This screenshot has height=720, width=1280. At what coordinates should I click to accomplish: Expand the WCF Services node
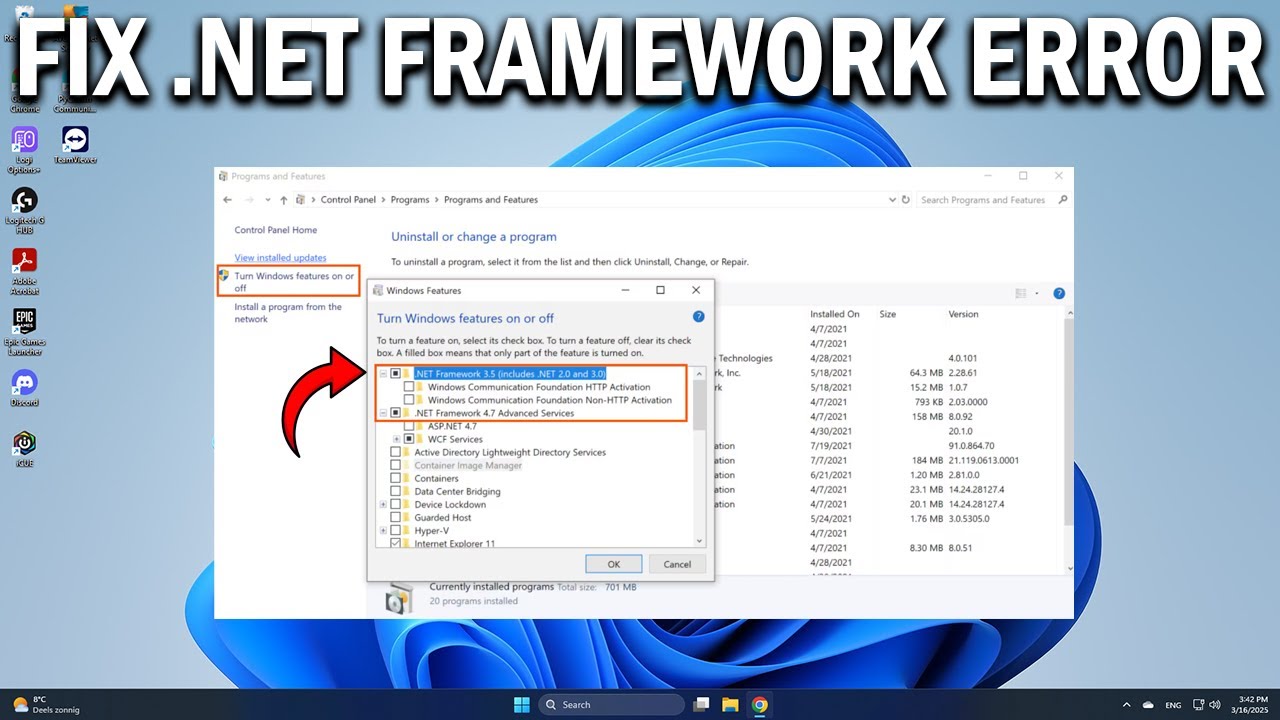click(397, 439)
